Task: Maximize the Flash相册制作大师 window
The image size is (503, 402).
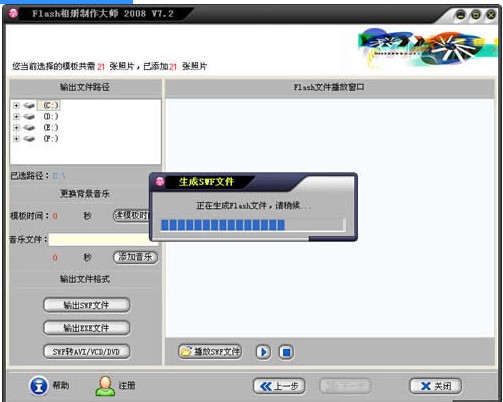Action: click(476, 15)
